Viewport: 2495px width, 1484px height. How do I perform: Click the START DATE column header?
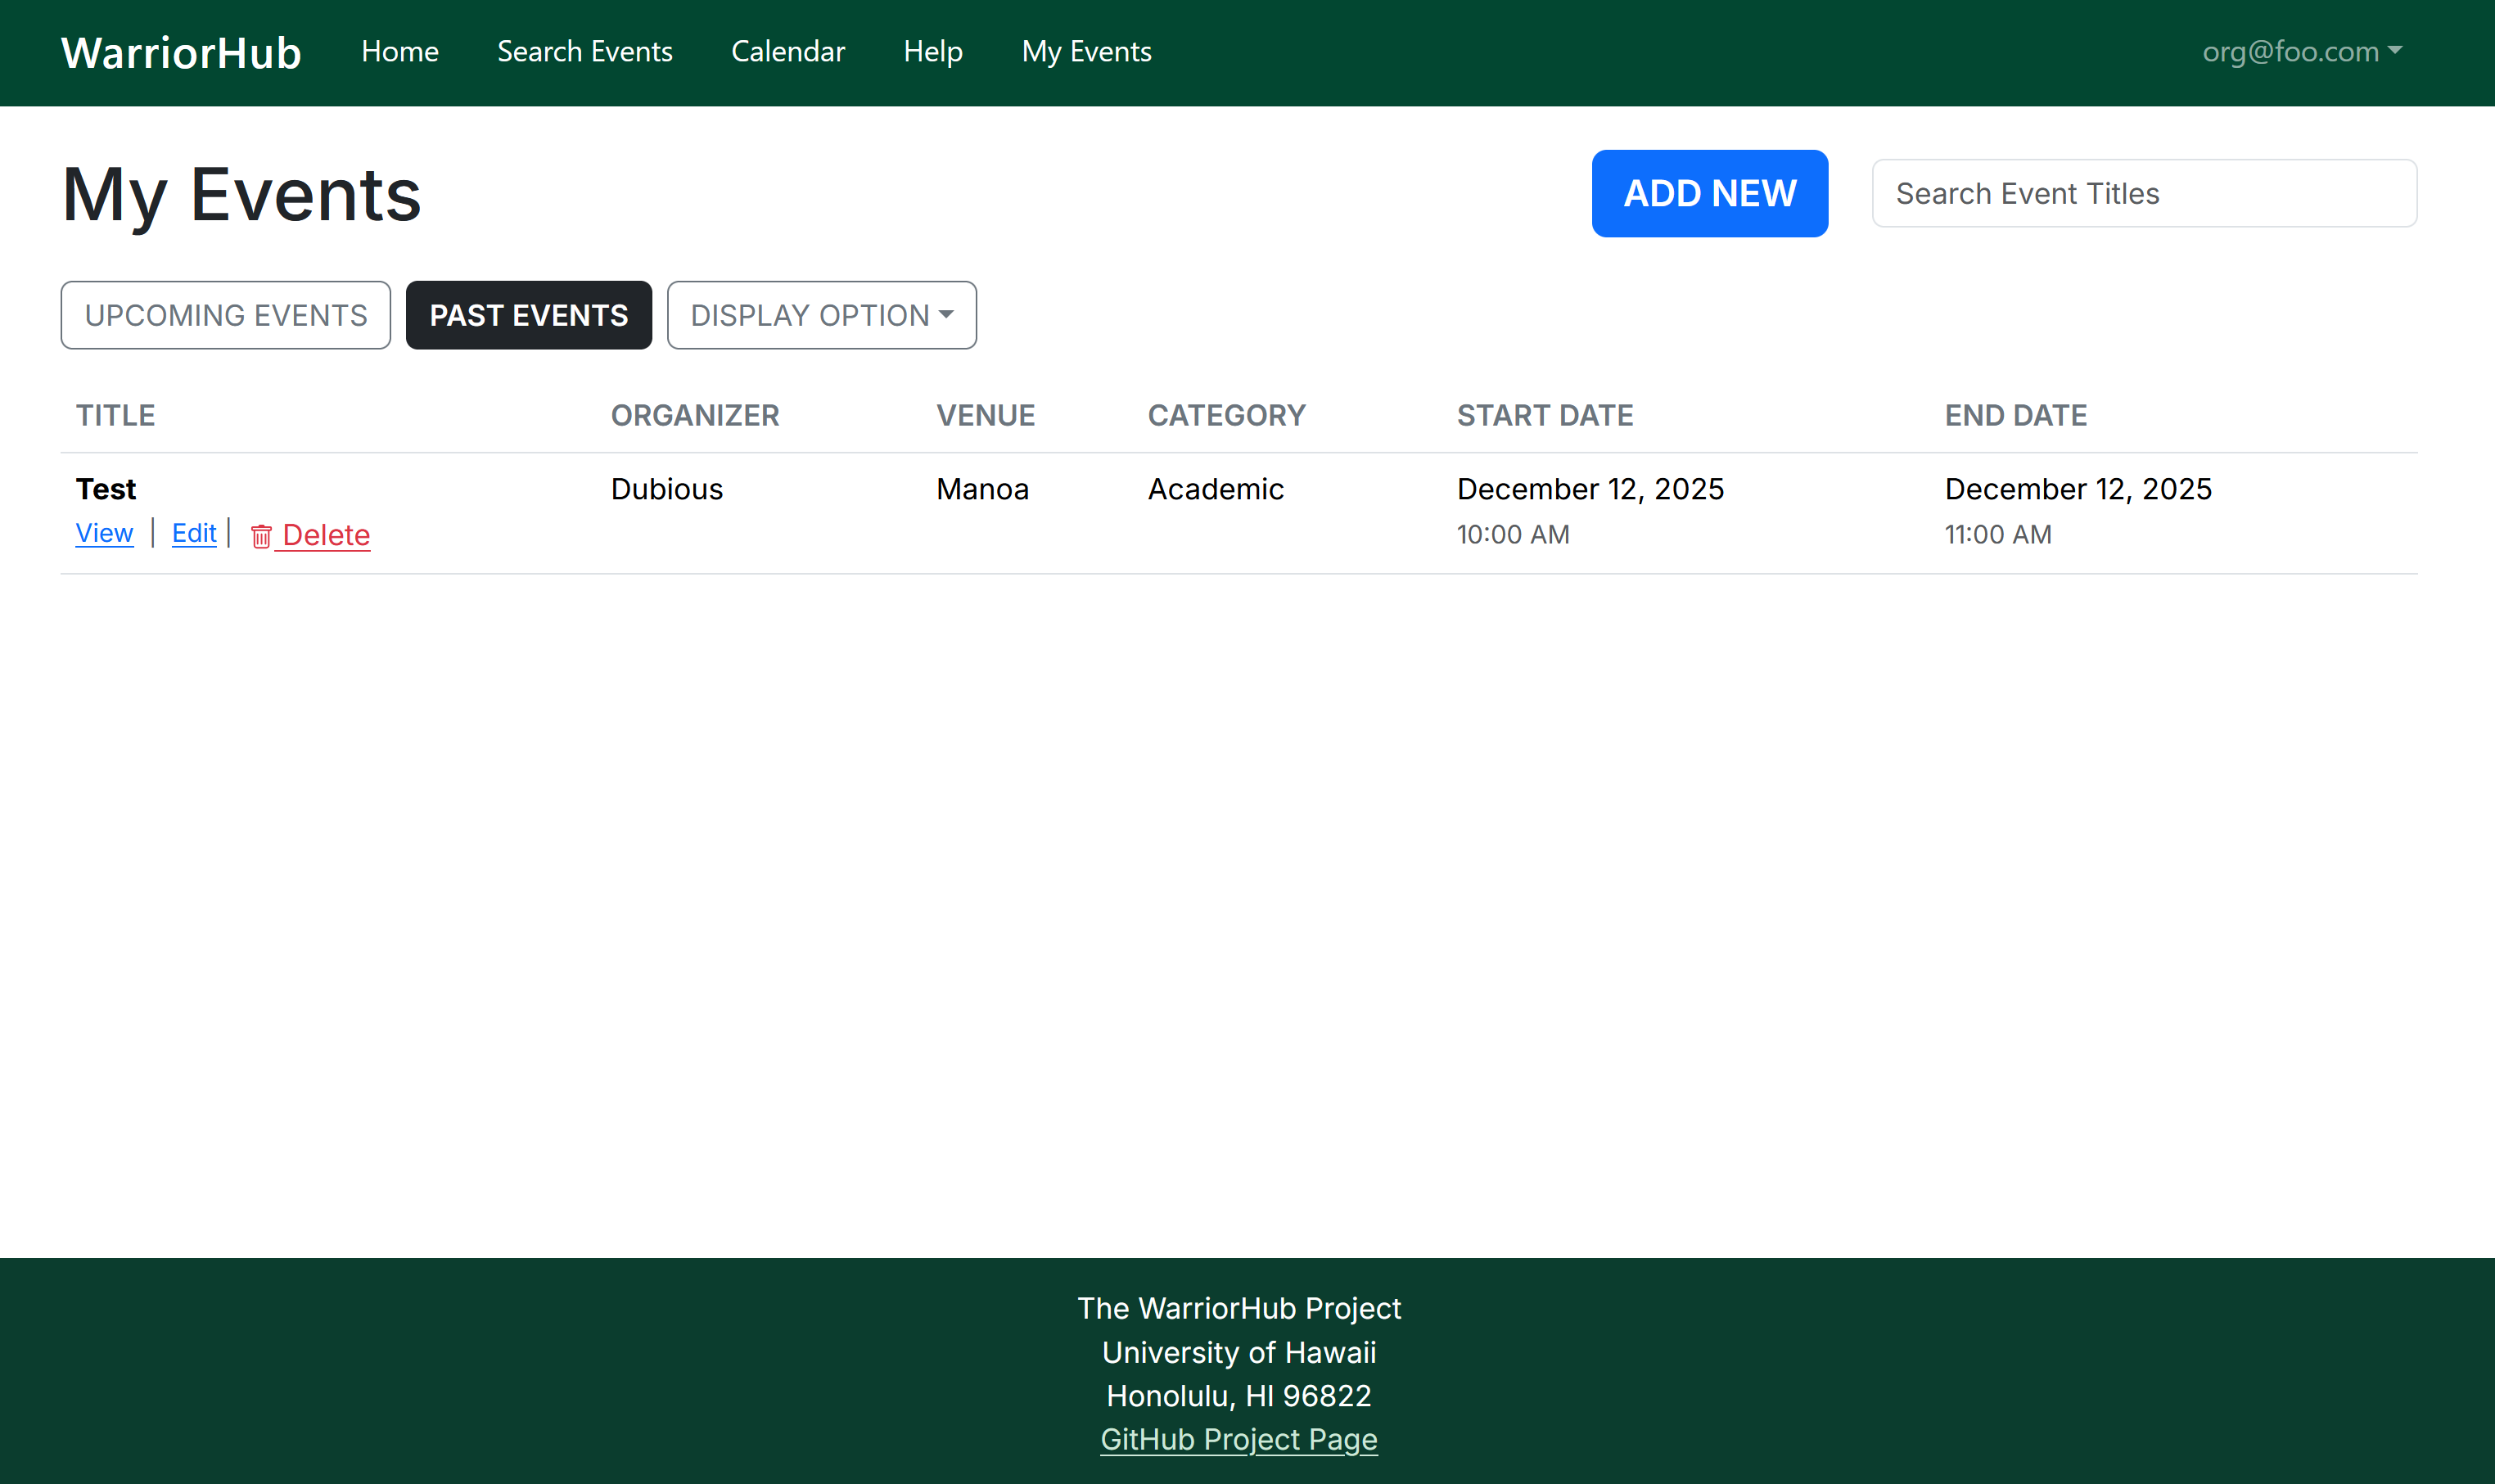(1545, 415)
